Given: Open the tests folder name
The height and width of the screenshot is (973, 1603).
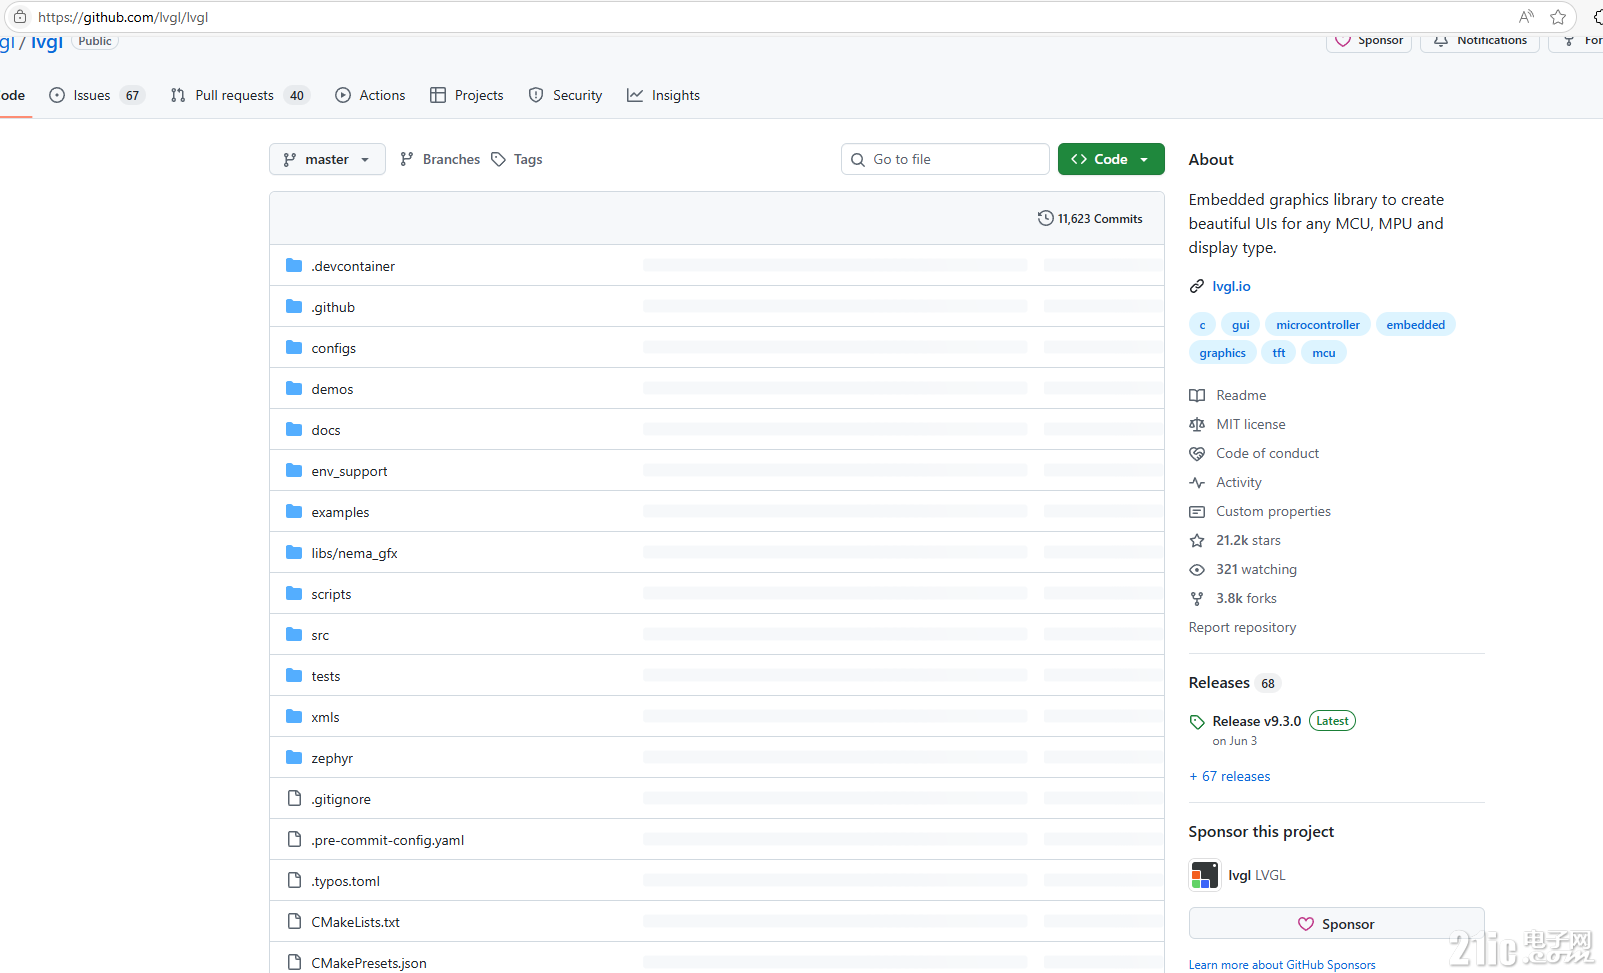Looking at the screenshot, I should (x=326, y=676).
